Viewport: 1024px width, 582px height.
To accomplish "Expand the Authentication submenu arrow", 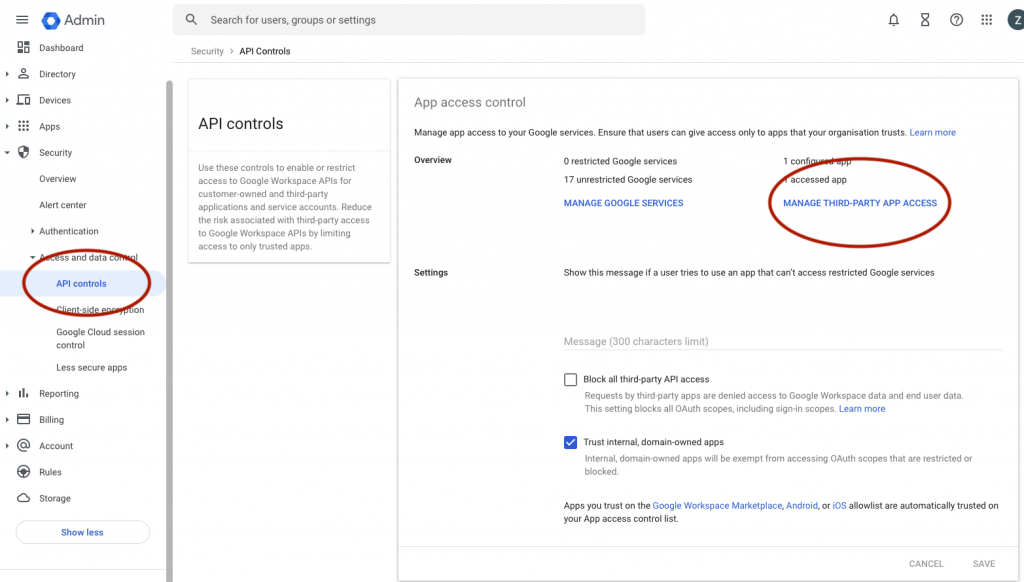I will point(32,231).
